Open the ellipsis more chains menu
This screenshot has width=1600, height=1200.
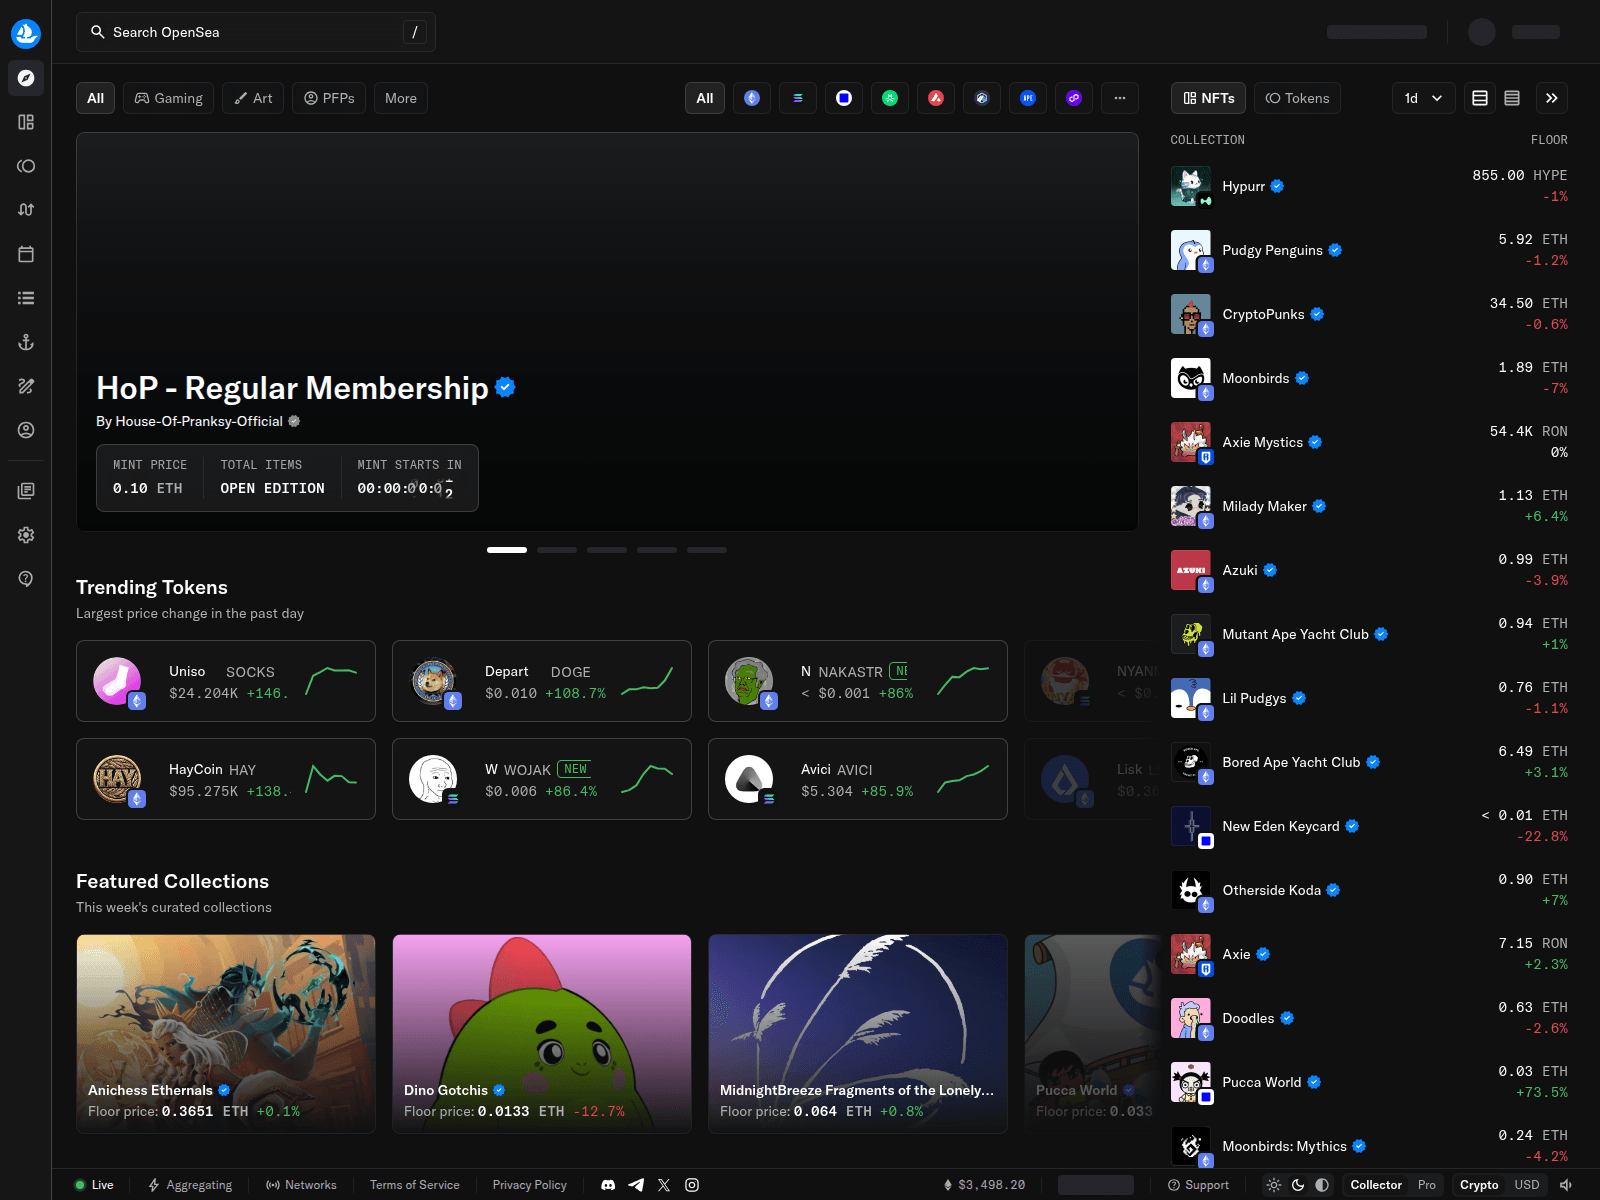click(1120, 98)
